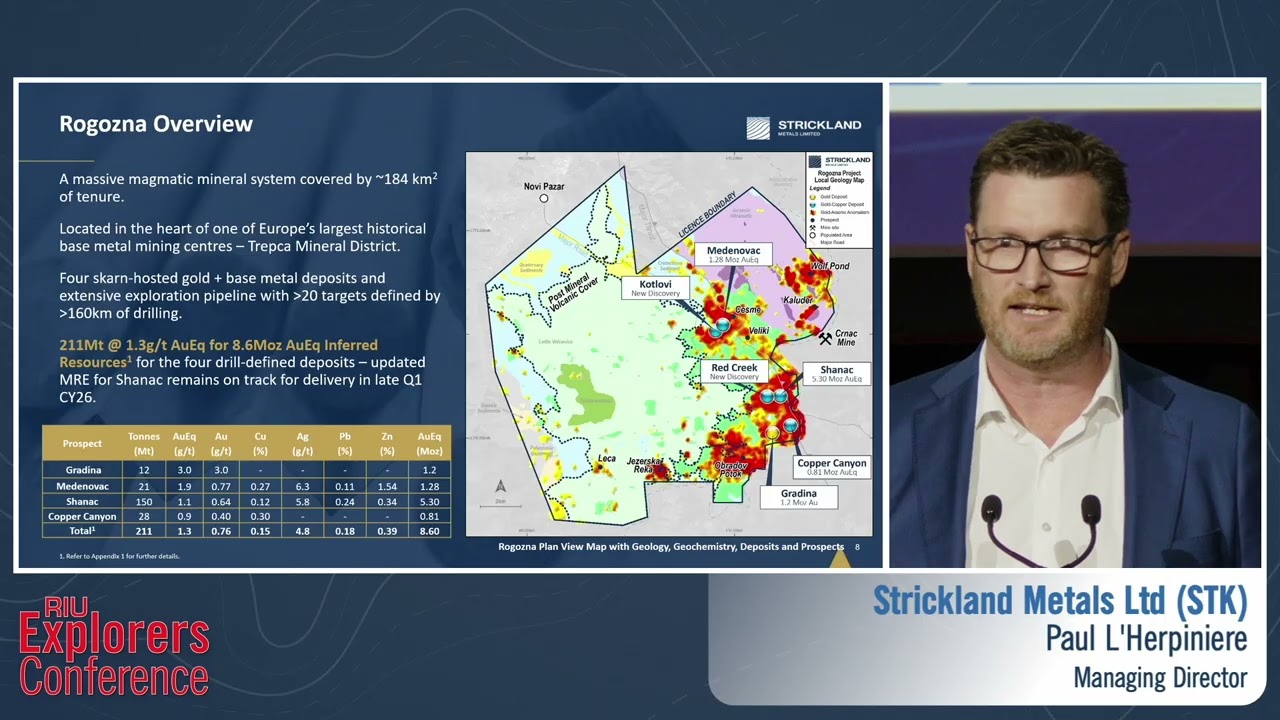This screenshot has height=720, width=1280.
Task: Click the "Licence Boundary" map label
Action: (709, 212)
